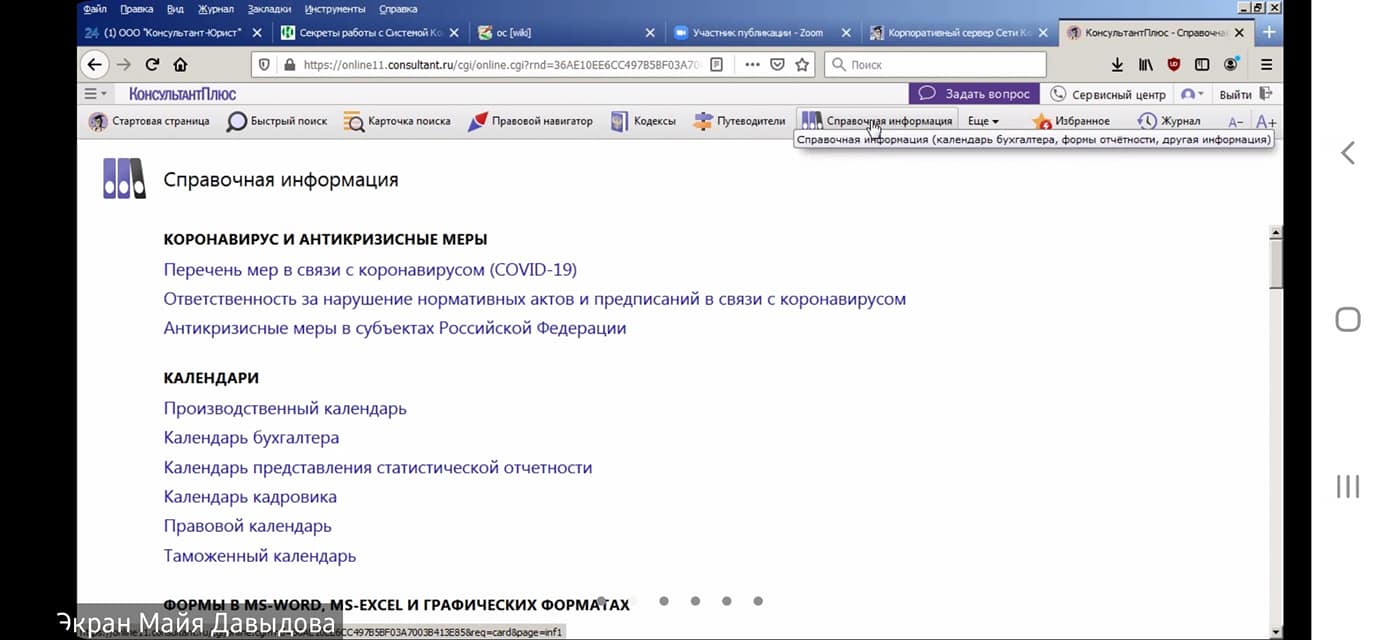This screenshot has width=1386, height=640.
Task: Open the Инструменты menu
Action: (336, 9)
